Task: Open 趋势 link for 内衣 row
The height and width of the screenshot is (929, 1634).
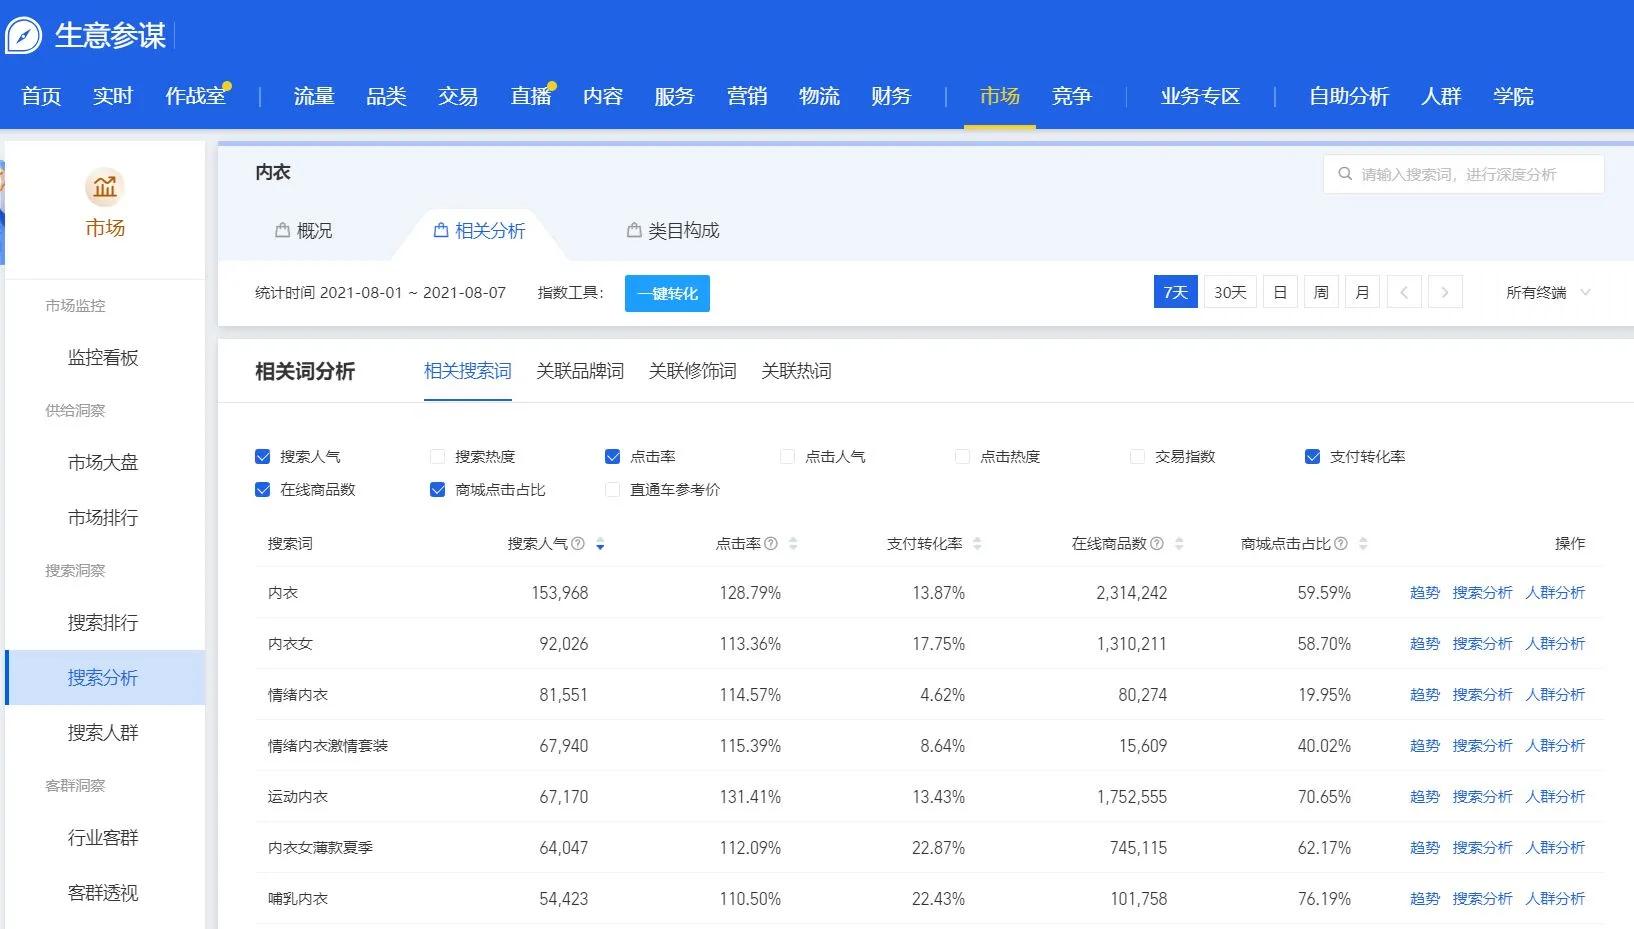Action: (x=1425, y=593)
